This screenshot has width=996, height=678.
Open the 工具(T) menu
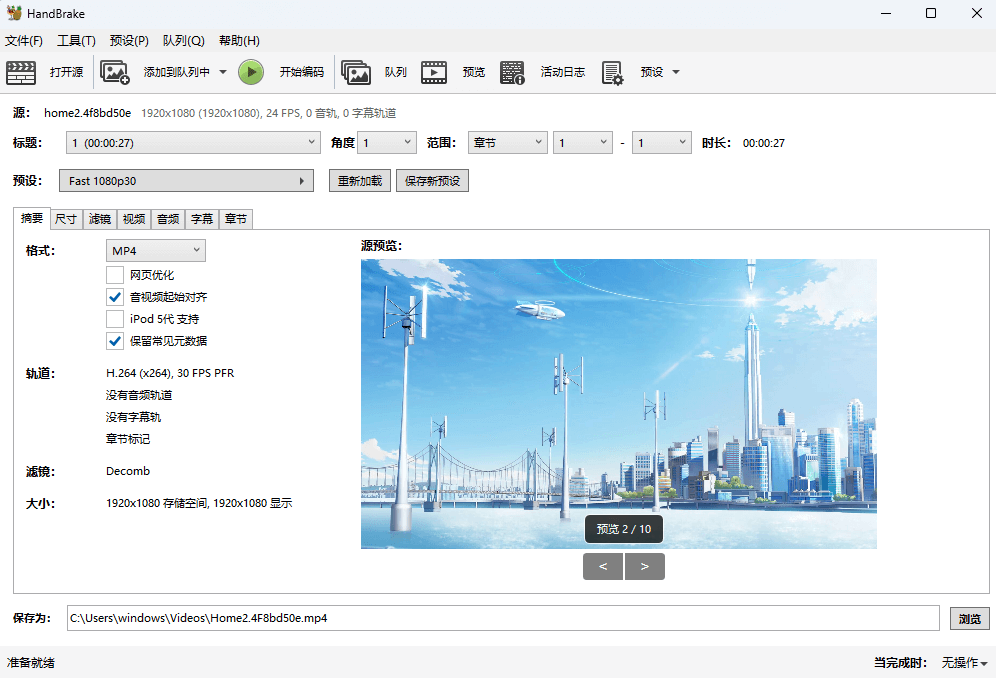click(76, 41)
